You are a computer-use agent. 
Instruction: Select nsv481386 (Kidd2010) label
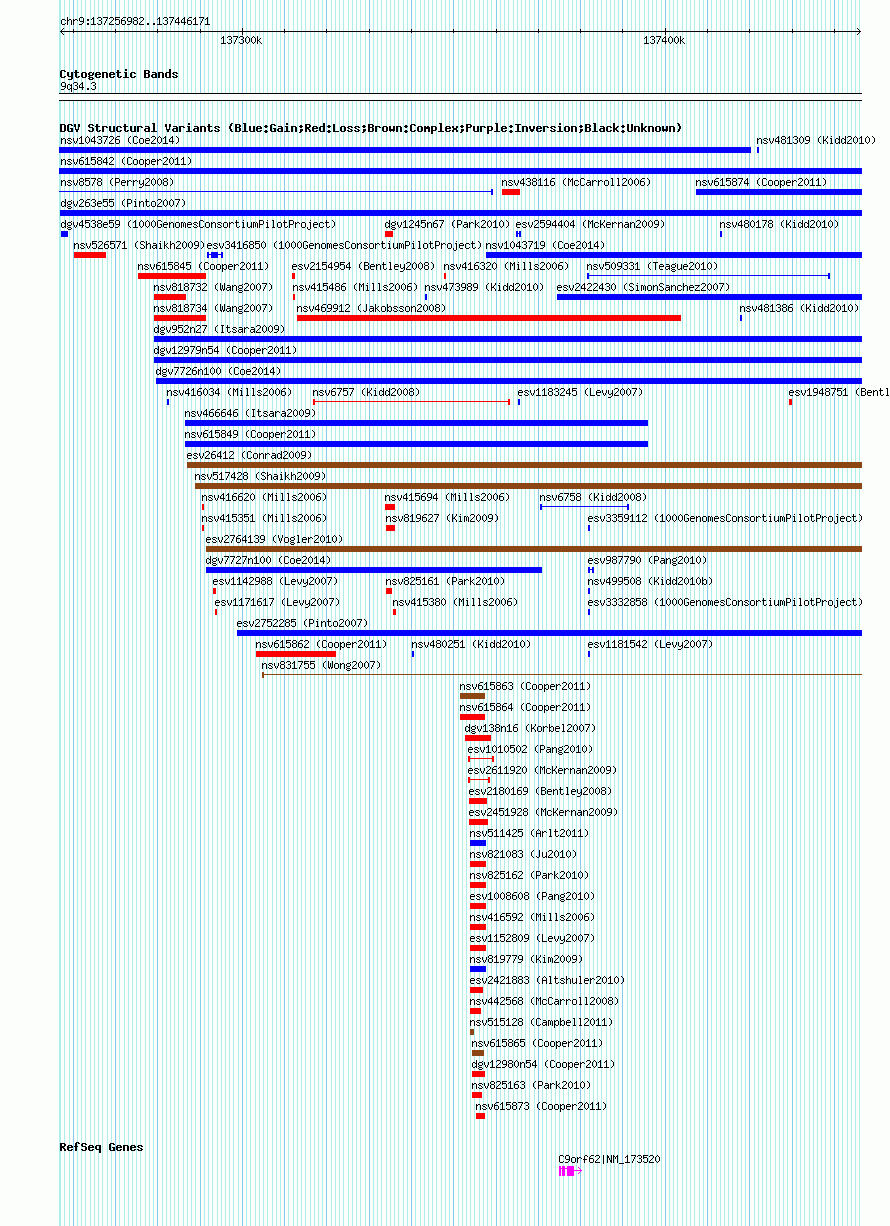[x=800, y=309]
